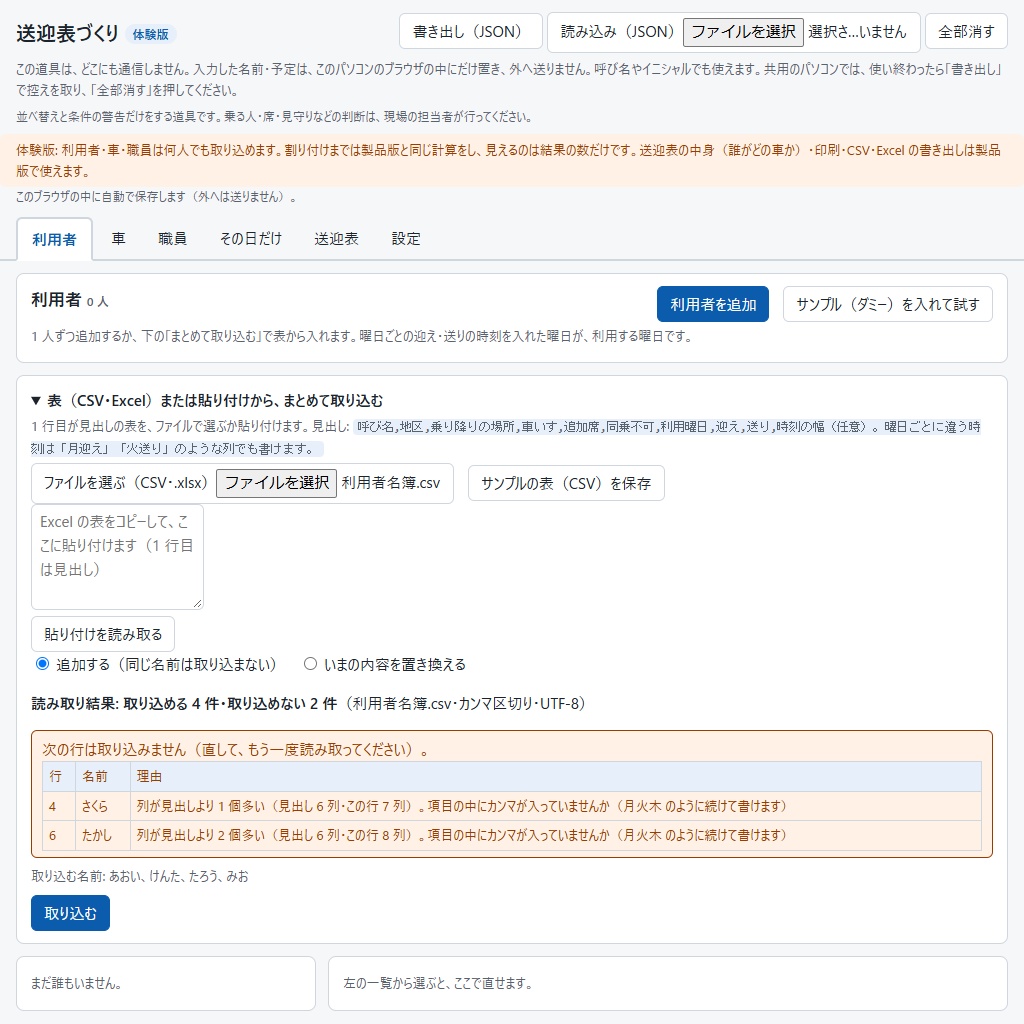
Task: Click the header-columns hint starting 呼び名,地区
Action: 505,438
